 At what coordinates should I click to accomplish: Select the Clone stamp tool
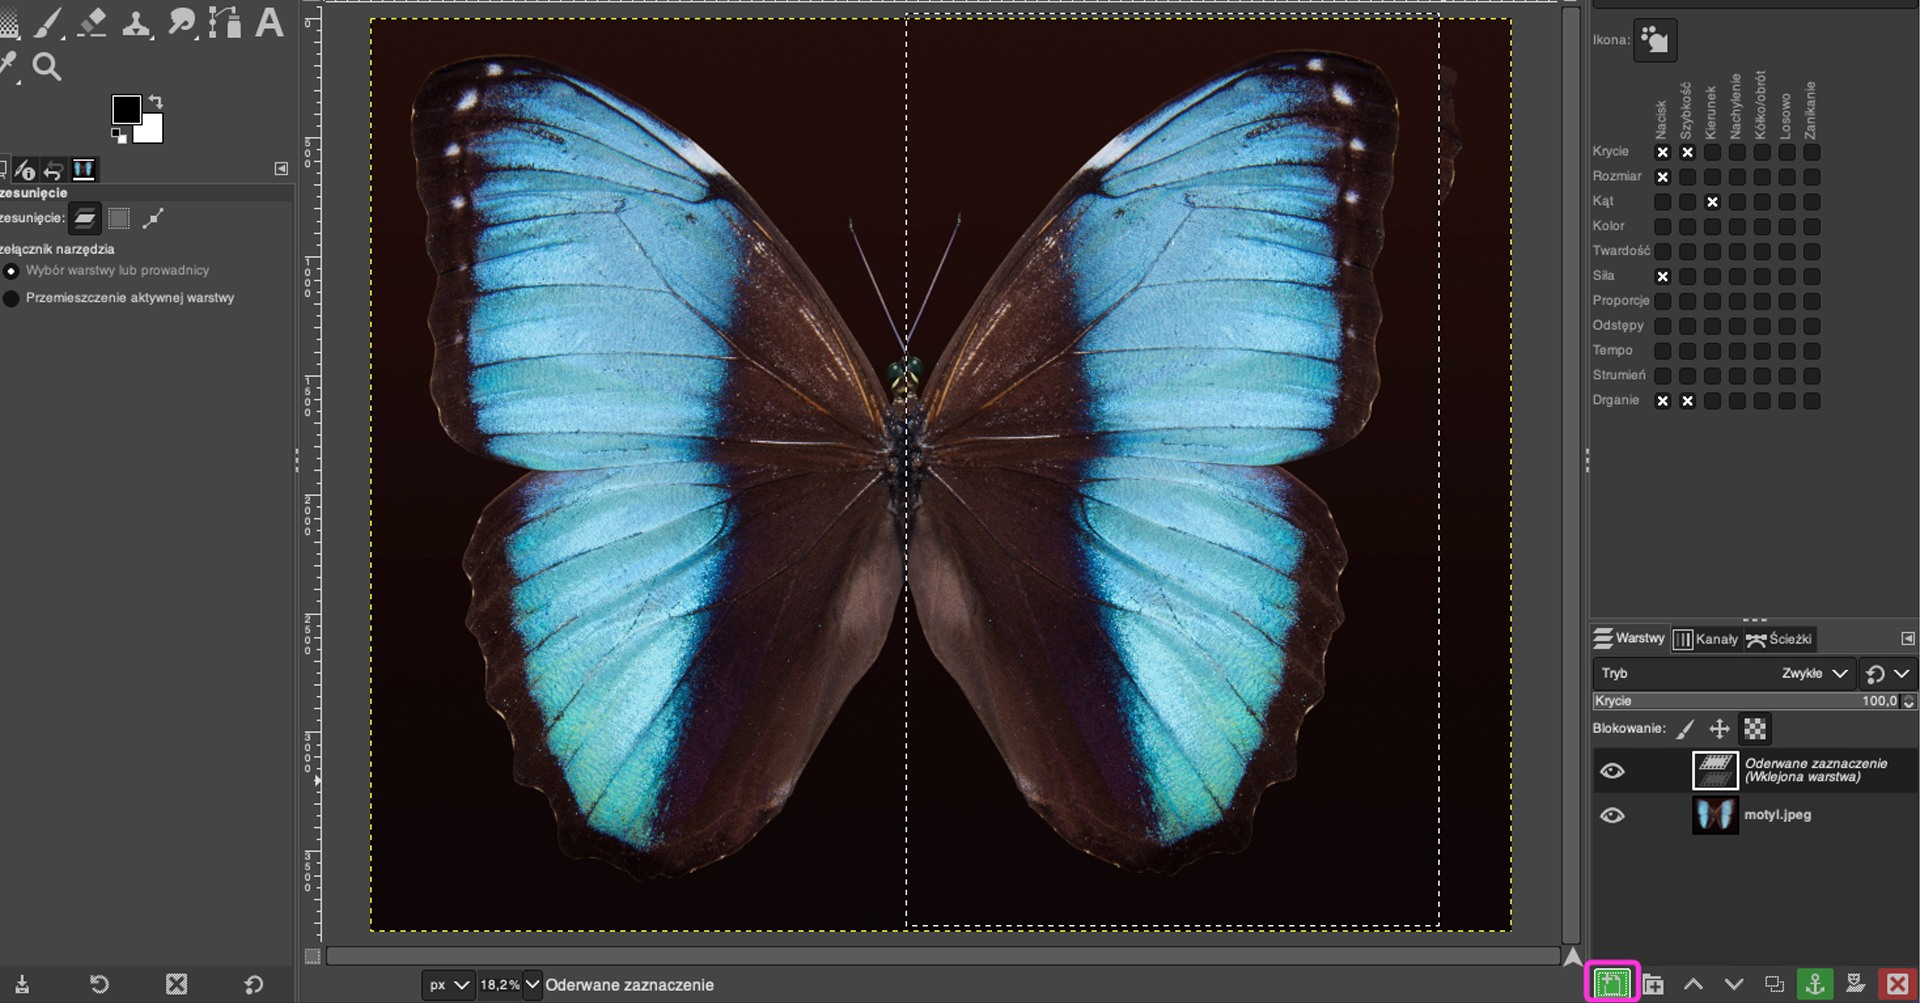[137, 22]
